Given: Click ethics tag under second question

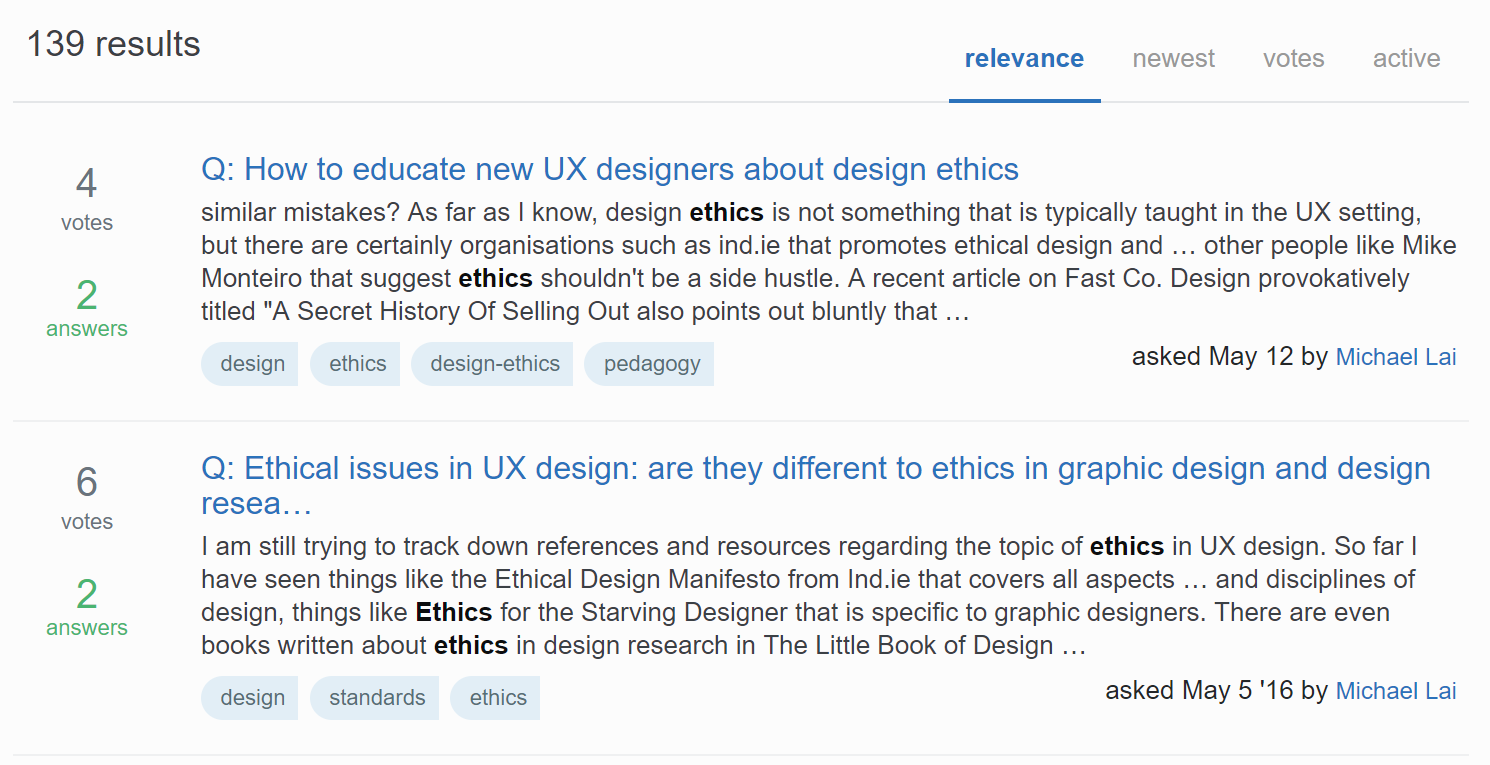Looking at the screenshot, I should click(x=497, y=698).
